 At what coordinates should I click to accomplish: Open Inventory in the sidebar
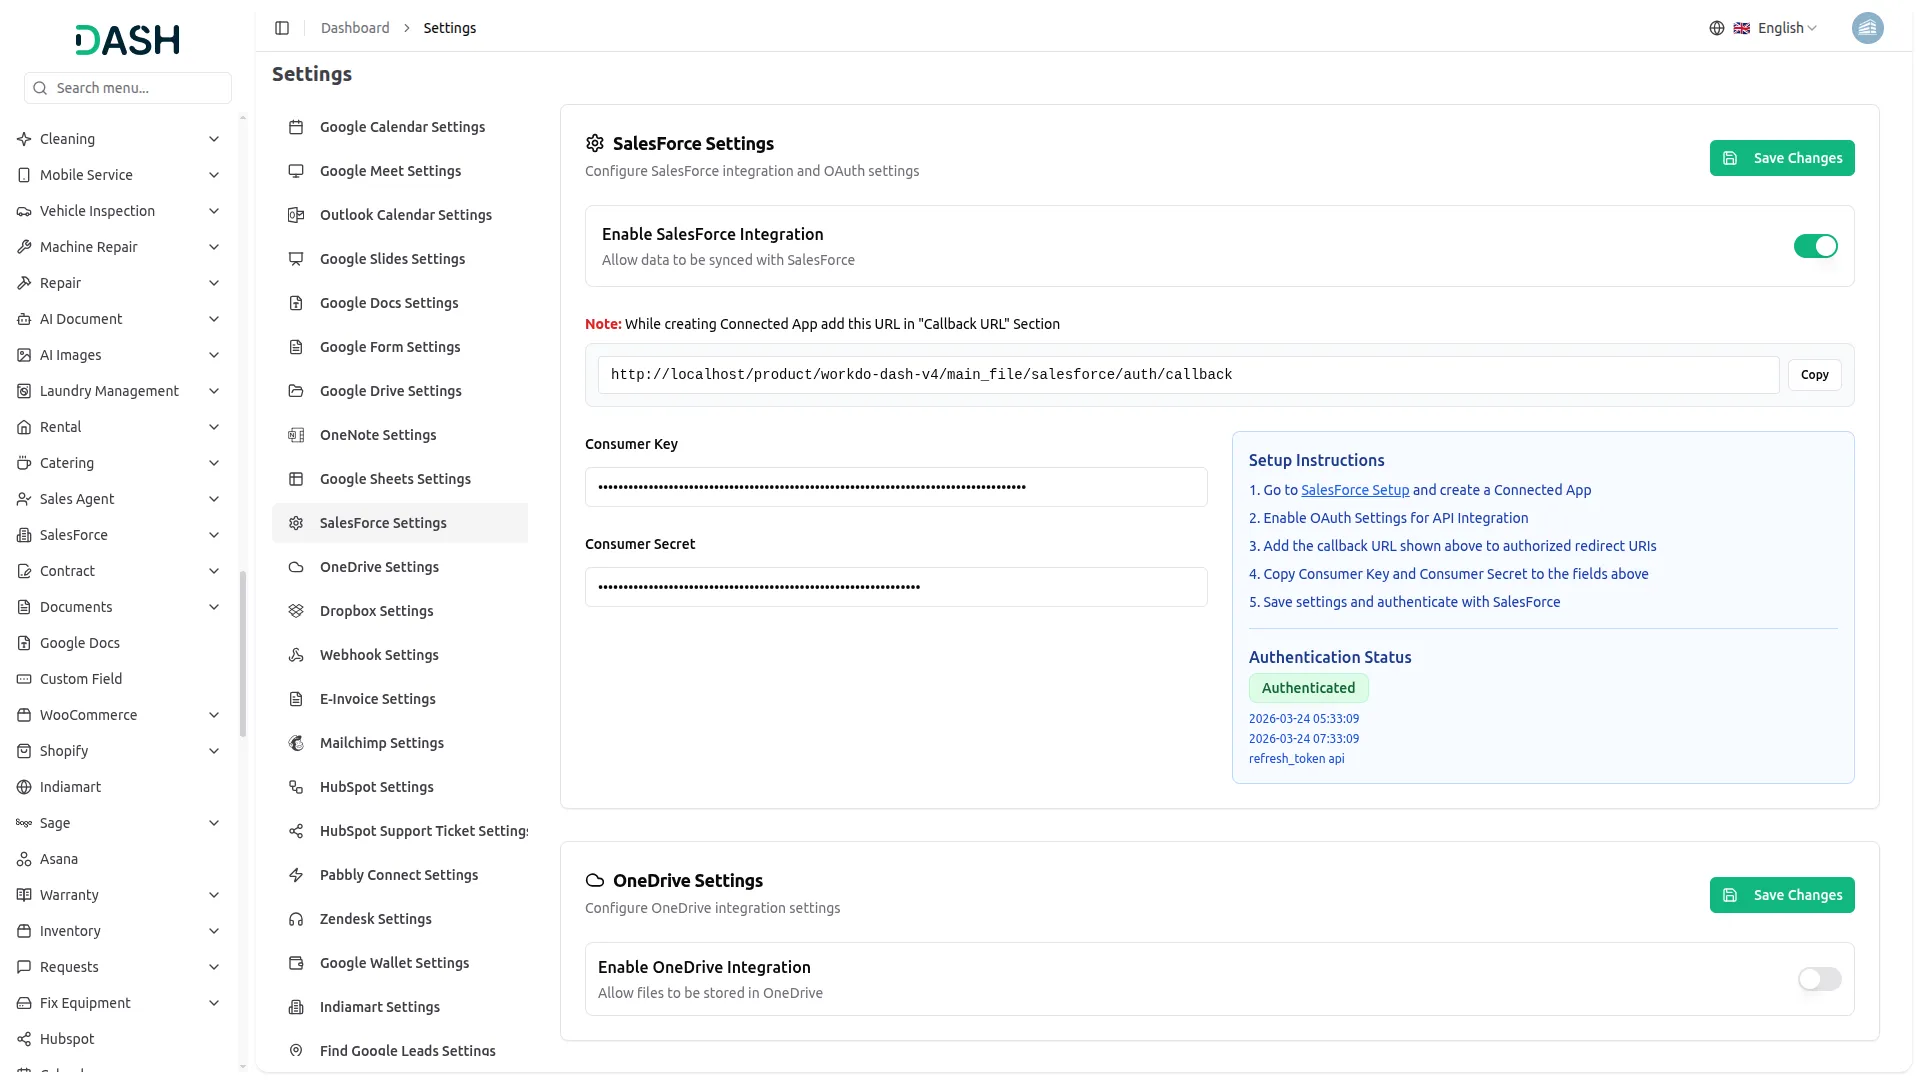[x=120, y=931]
